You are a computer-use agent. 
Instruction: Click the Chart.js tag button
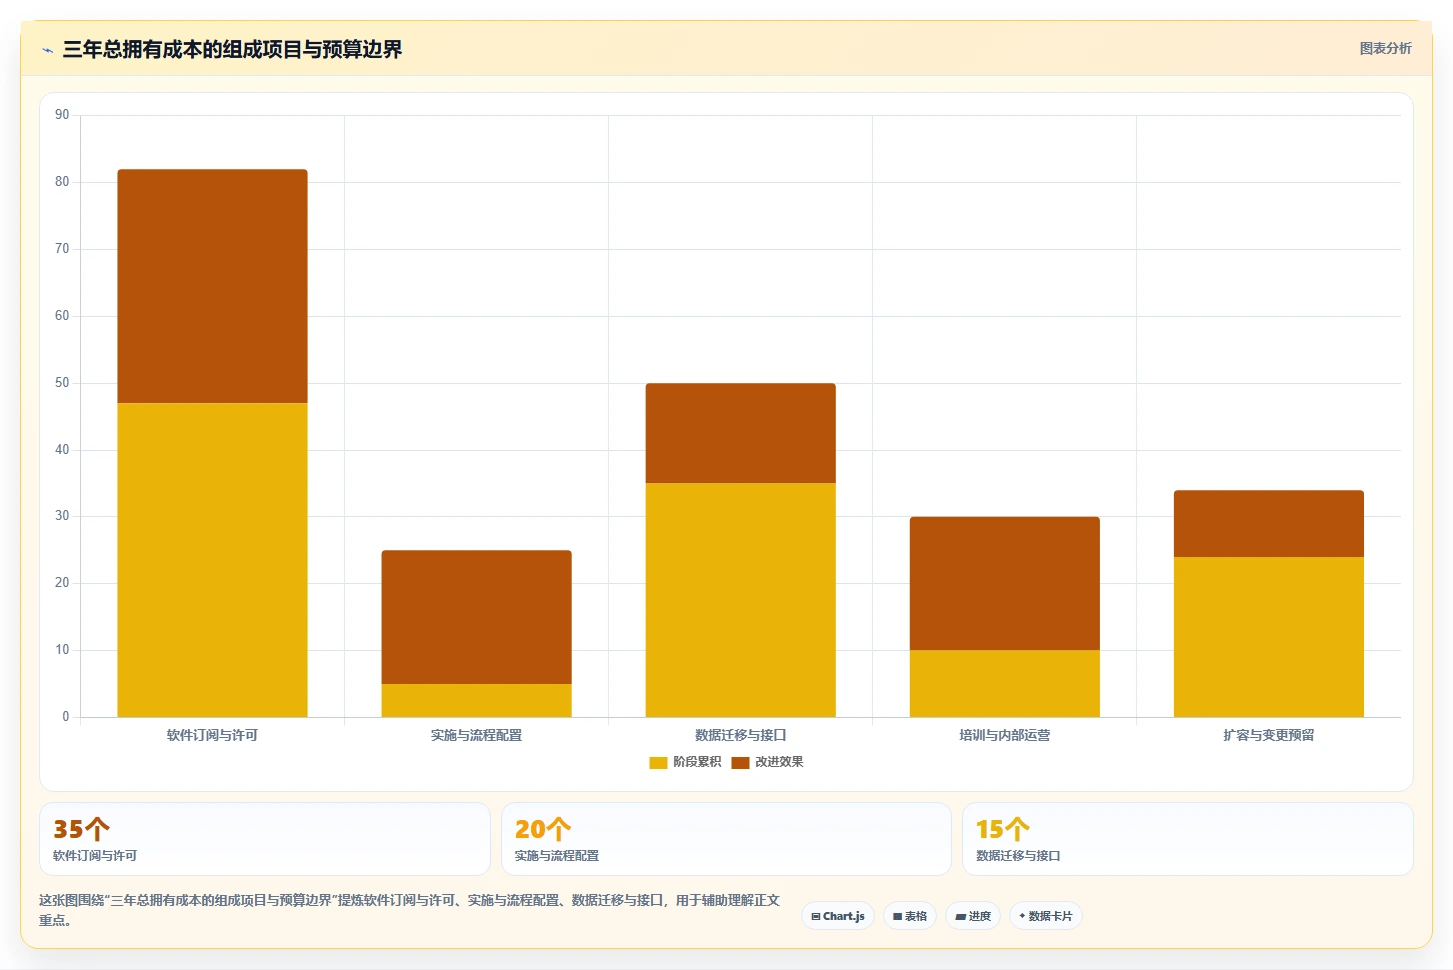pos(838,916)
